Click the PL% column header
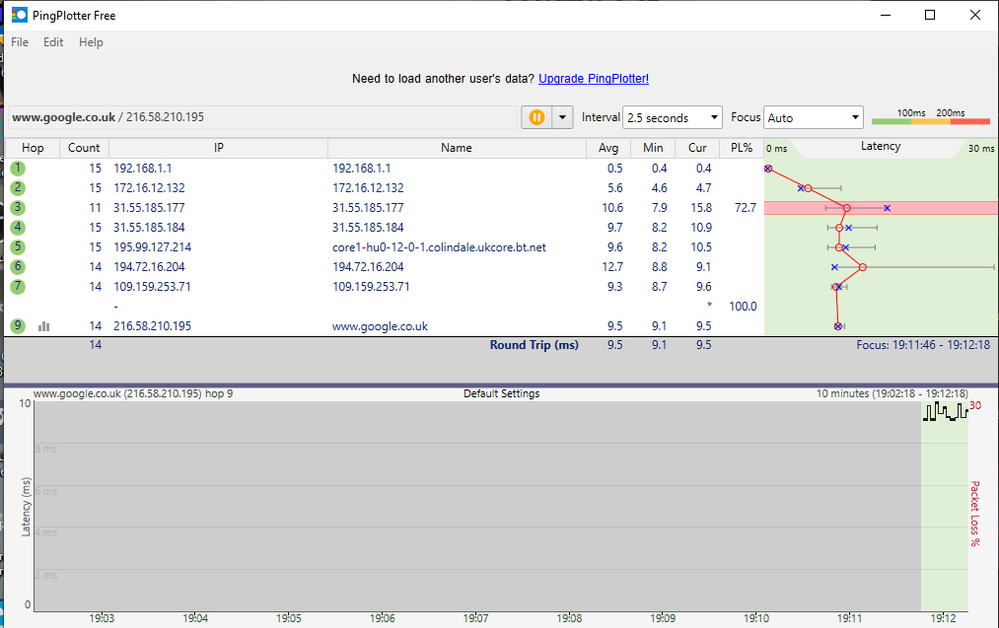Image resolution: width=999 pixels, height=628 pixels. (x=741, y=147)
